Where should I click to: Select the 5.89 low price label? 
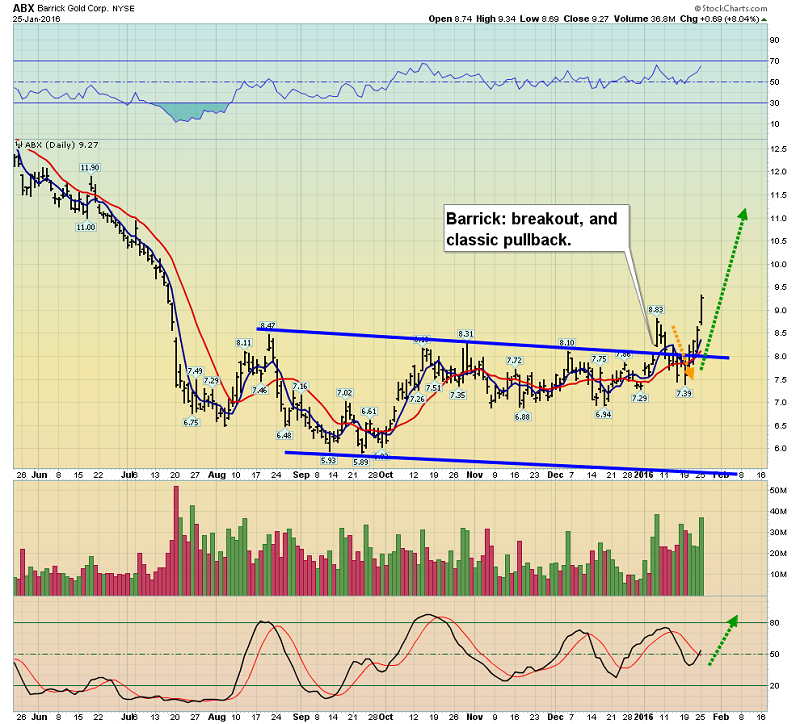[361, 462]
